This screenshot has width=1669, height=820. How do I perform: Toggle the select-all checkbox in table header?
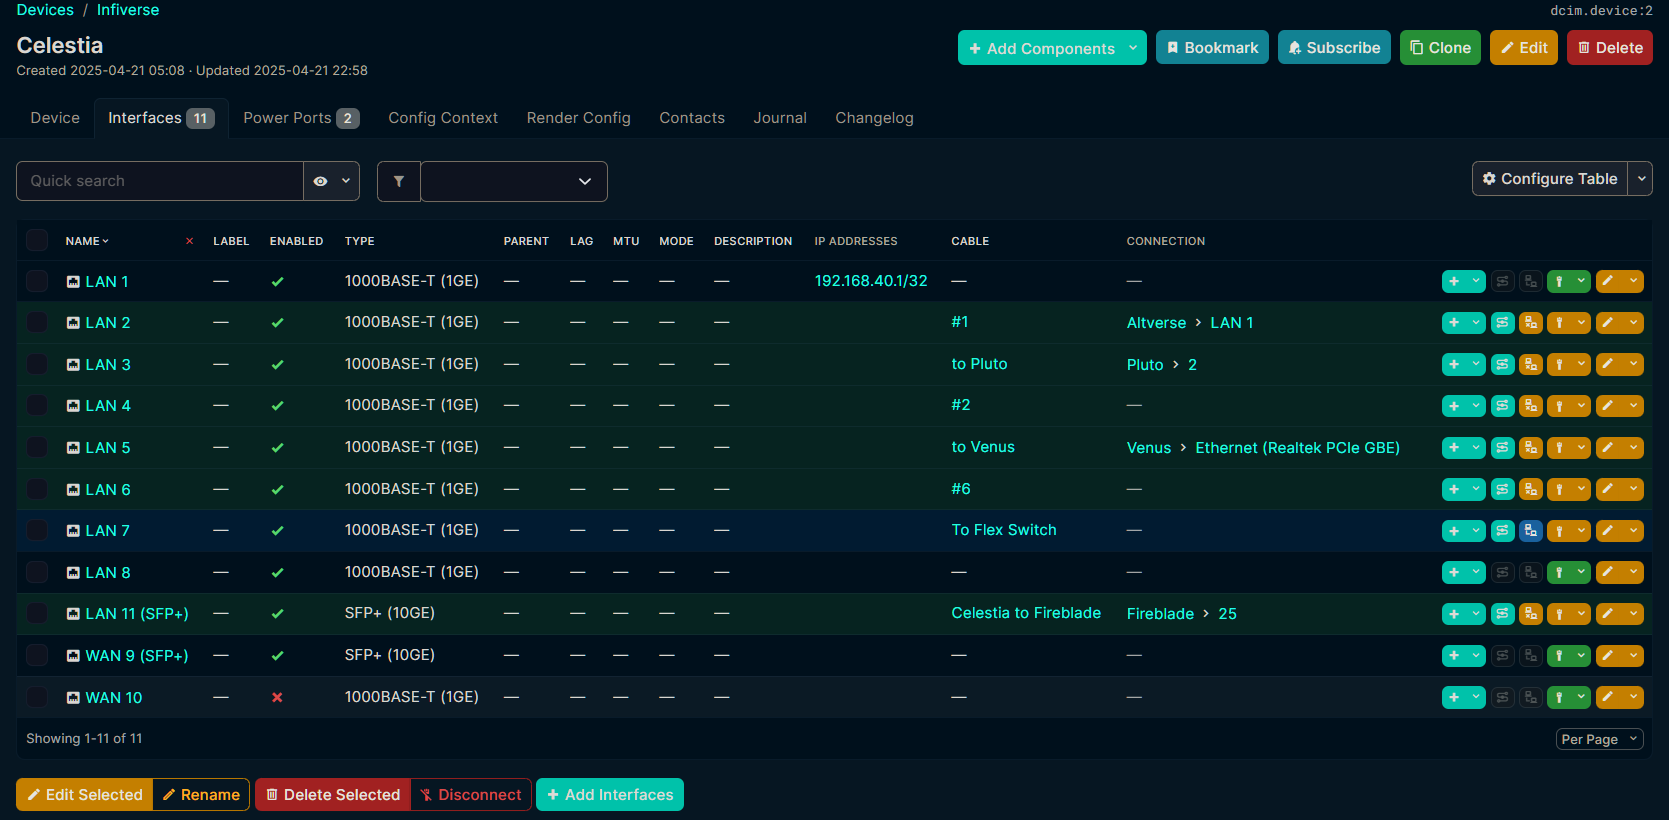[x=37, y=241]
